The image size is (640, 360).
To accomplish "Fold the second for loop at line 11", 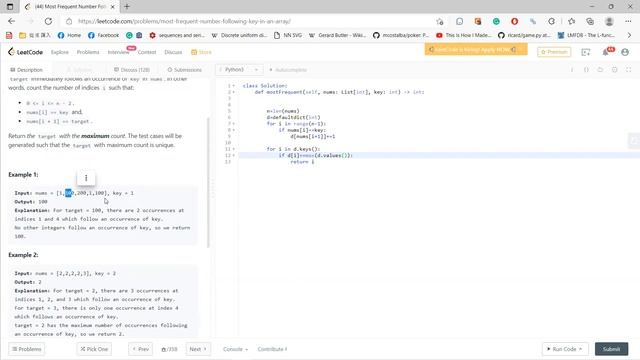I will (234, 149).
